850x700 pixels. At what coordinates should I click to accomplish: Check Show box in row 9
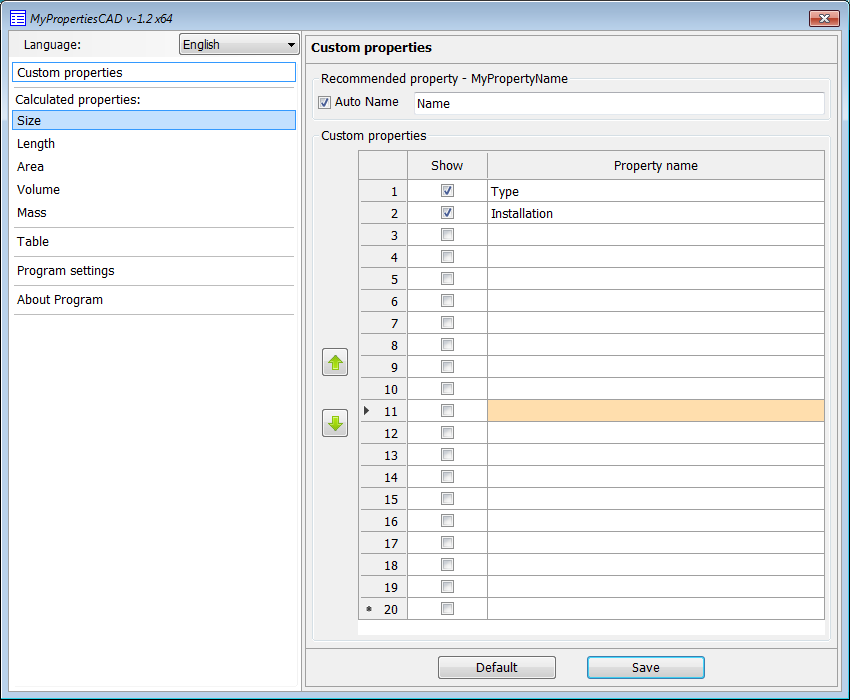coord(447,367)
